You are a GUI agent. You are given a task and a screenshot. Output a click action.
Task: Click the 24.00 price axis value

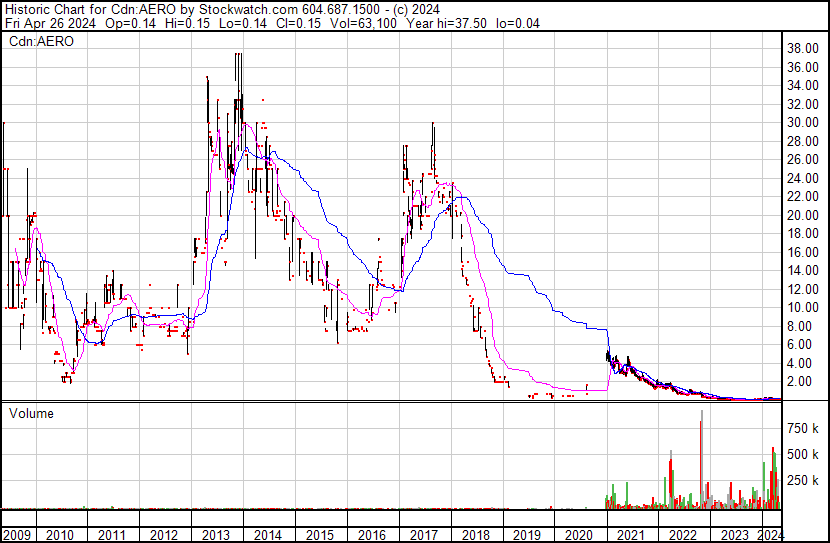[802, 178]
